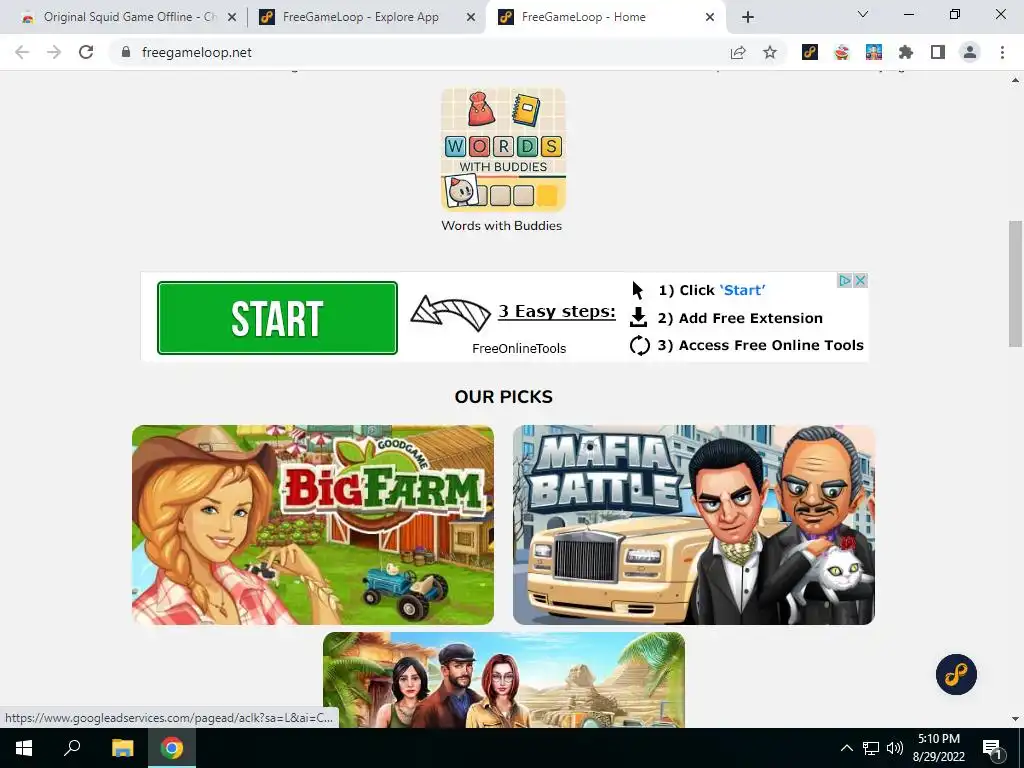This screenshot has height=768, width=1024.
Task: Reload the freegameloop.net page
Action: 86,52
